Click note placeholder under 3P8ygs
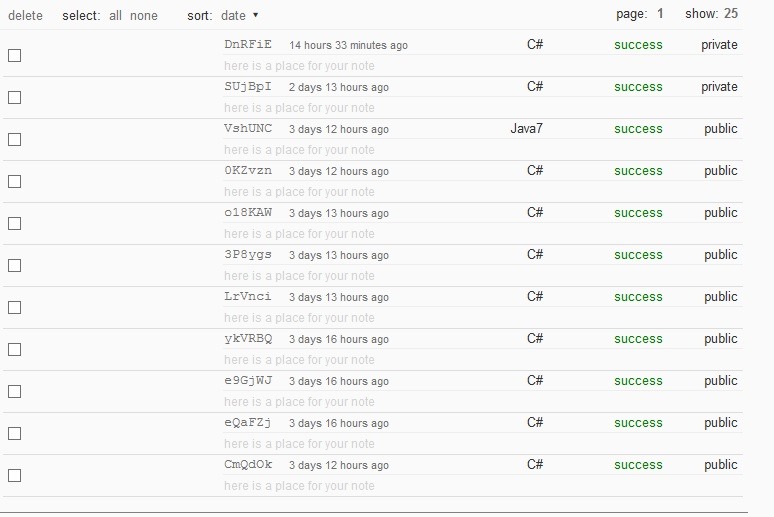Viewport: 774px width, 517px height. pyautogui.click(x=299, y=276)
